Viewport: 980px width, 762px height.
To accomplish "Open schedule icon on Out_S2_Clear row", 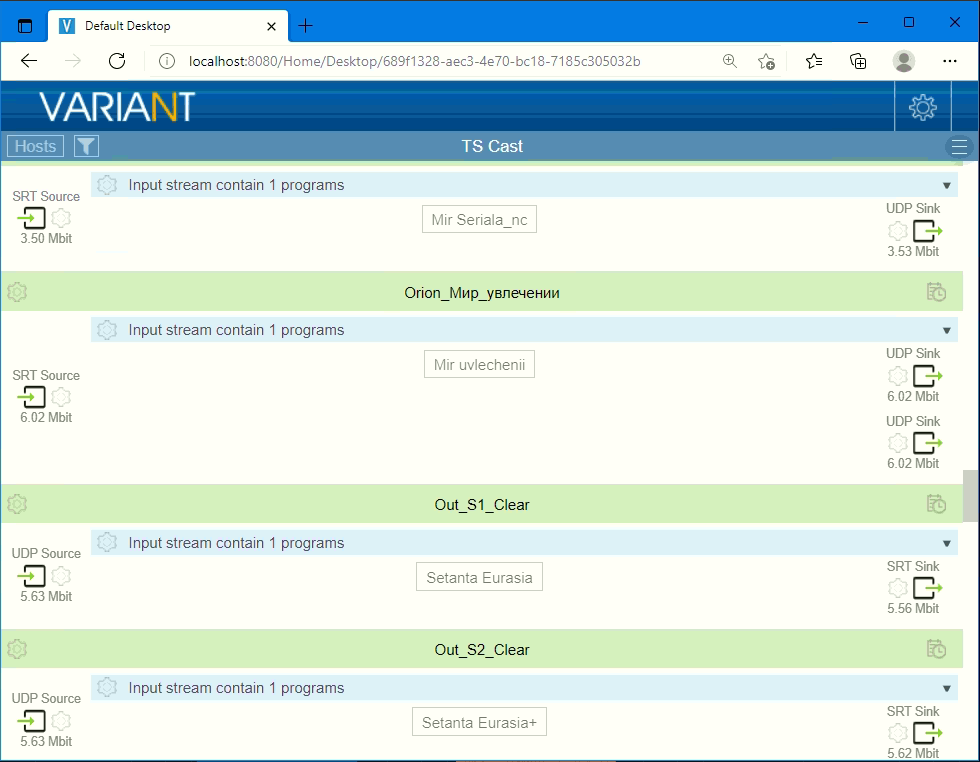I will 936,649.
